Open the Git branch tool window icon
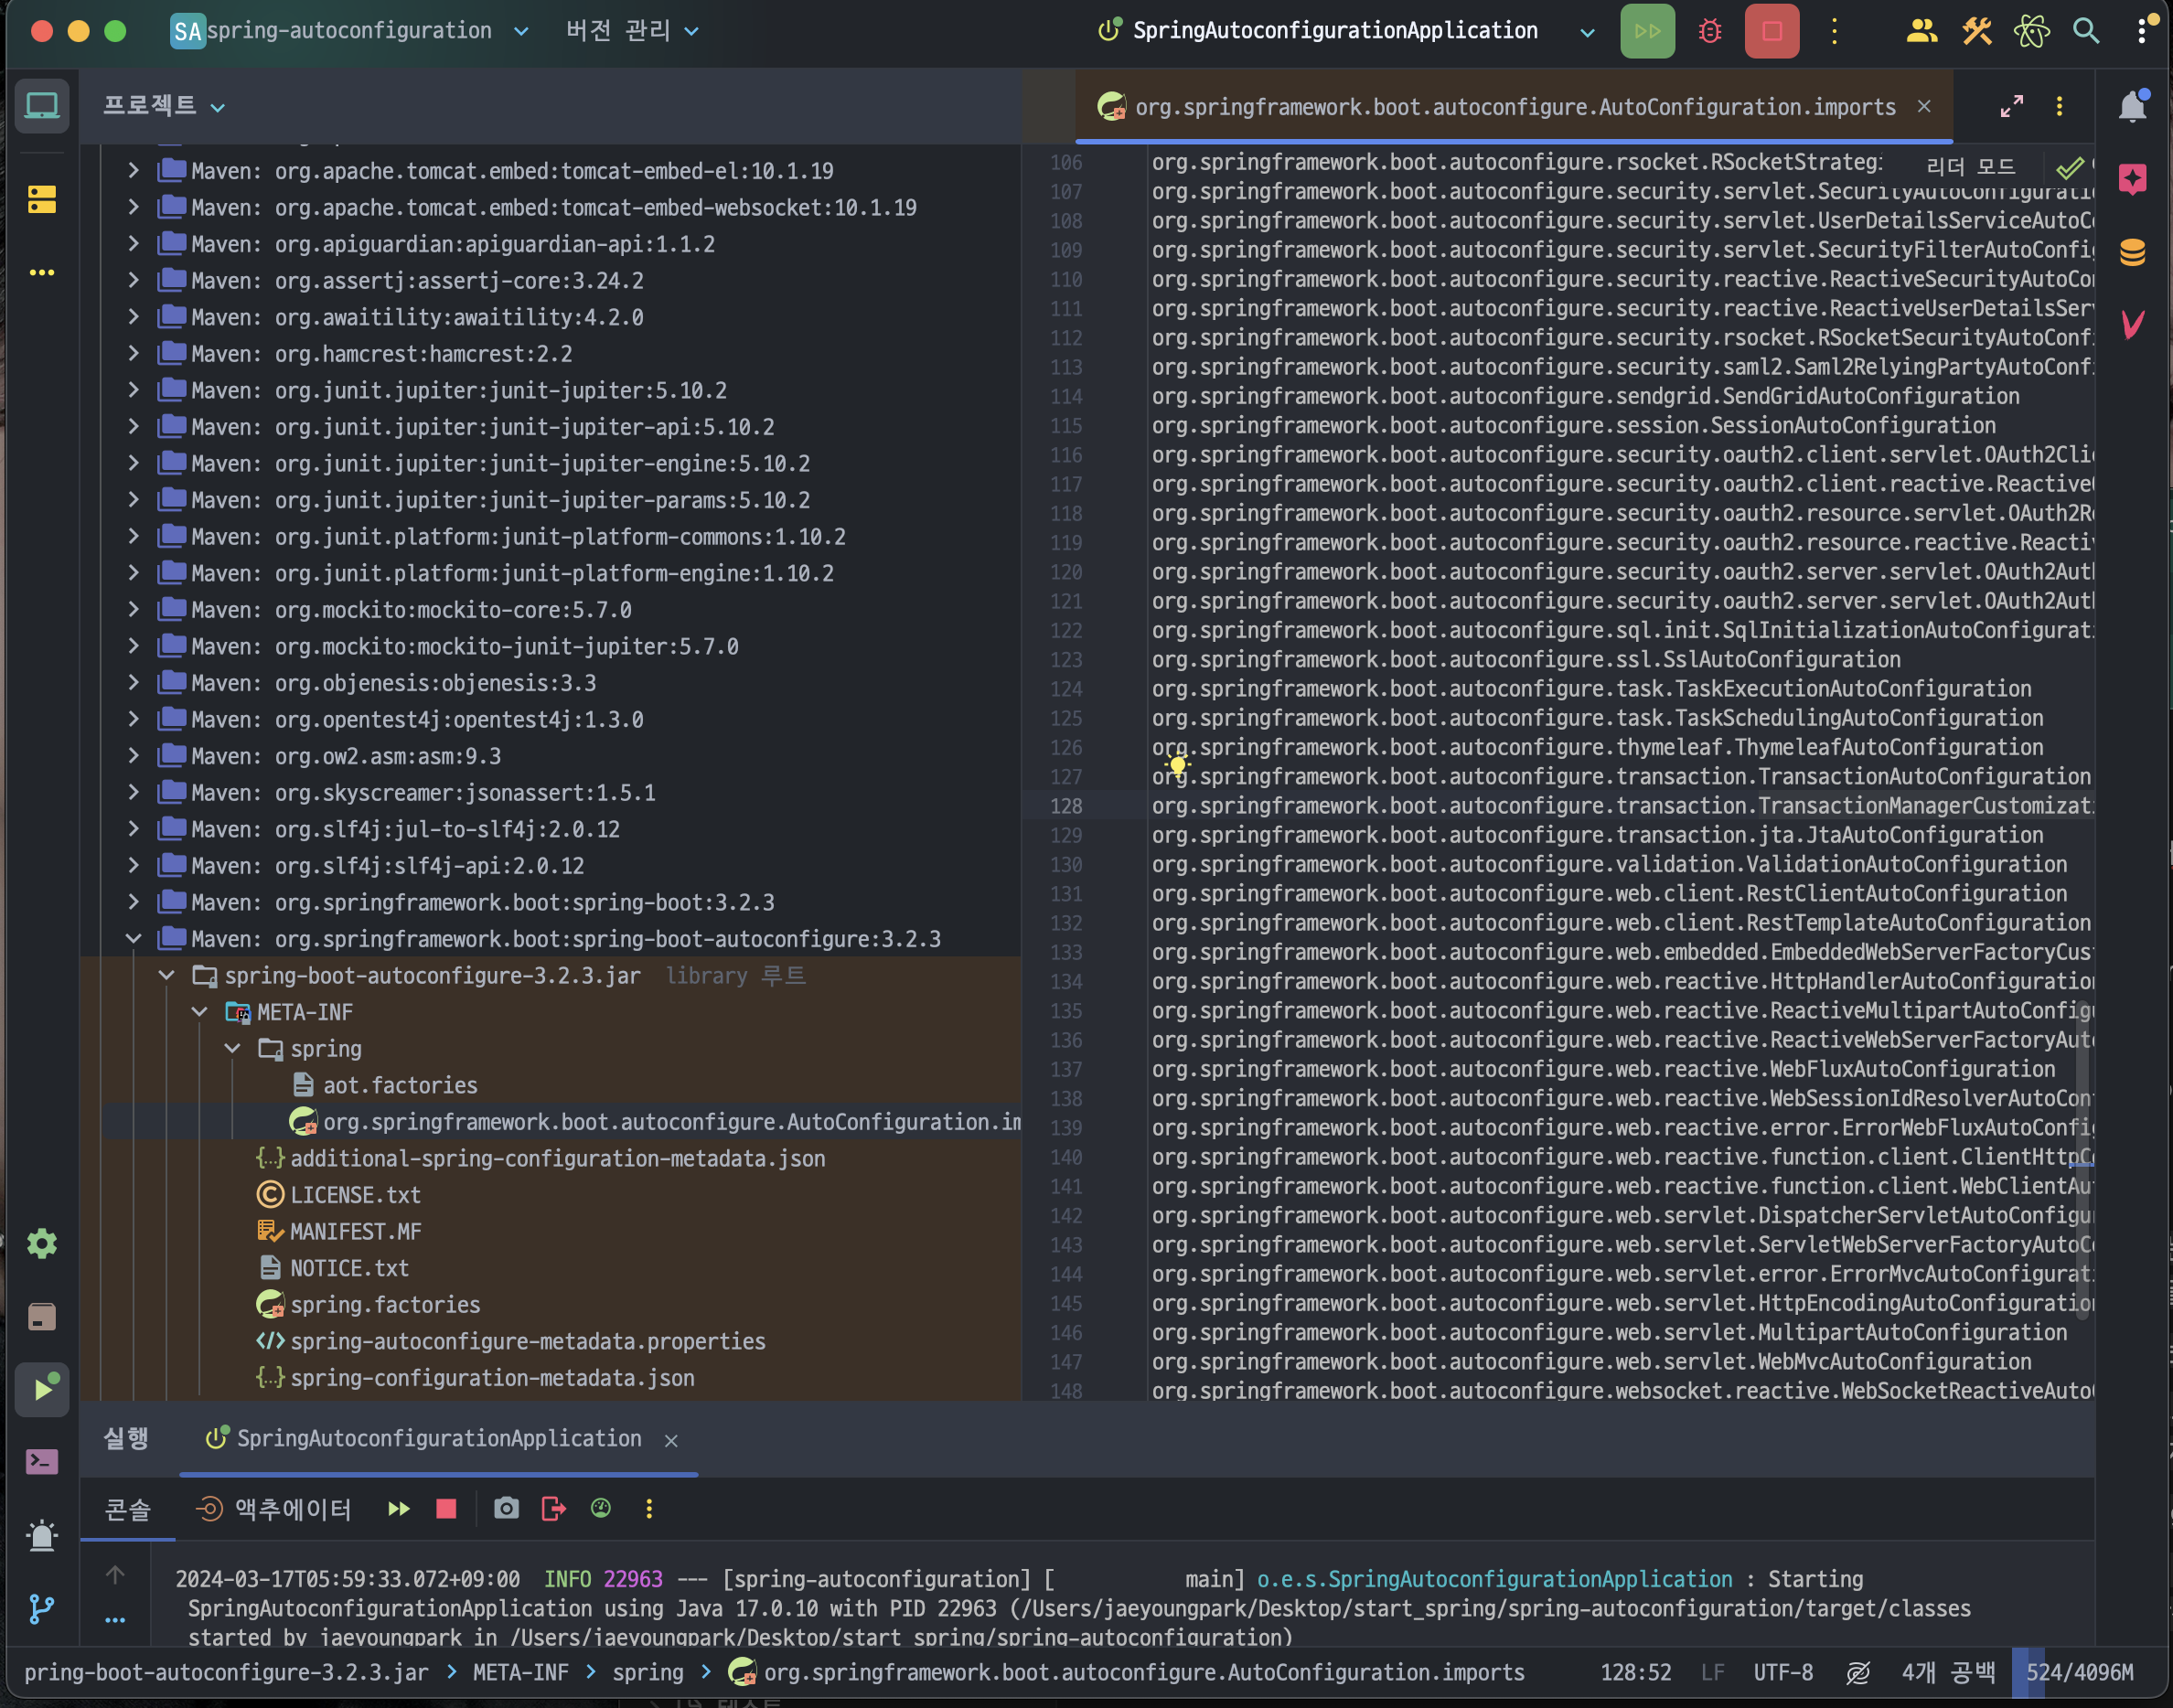2173x1708 pixels. click(x=42, y=1609)
